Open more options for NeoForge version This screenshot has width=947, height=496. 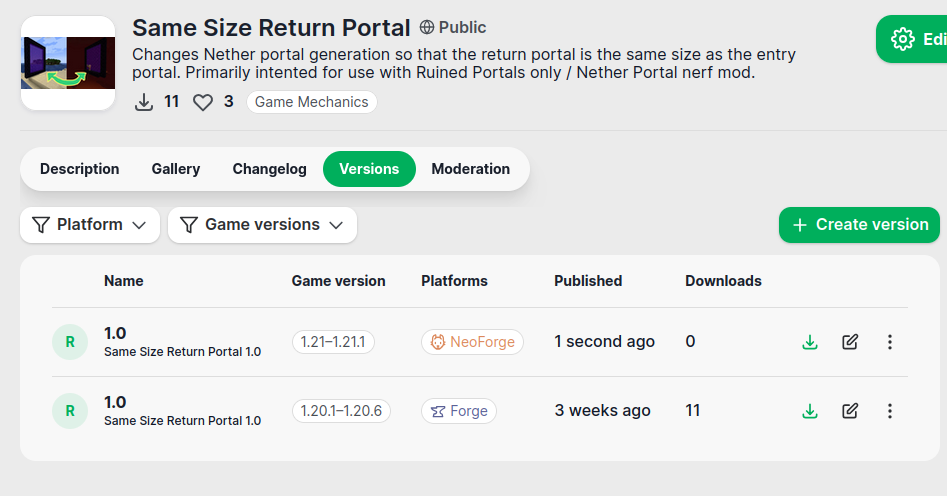(x=890, y=342)
